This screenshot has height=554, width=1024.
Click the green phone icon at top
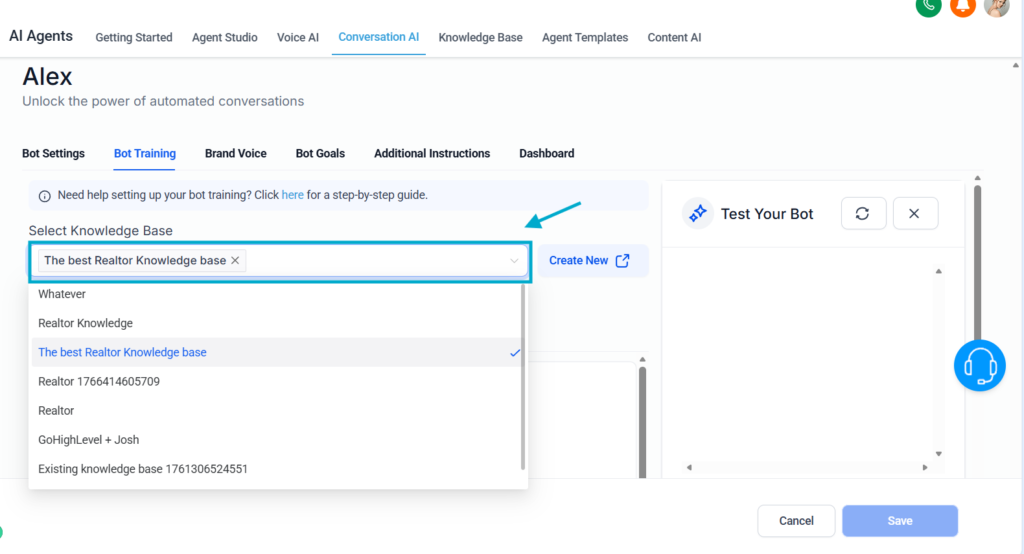pos(929,5)
